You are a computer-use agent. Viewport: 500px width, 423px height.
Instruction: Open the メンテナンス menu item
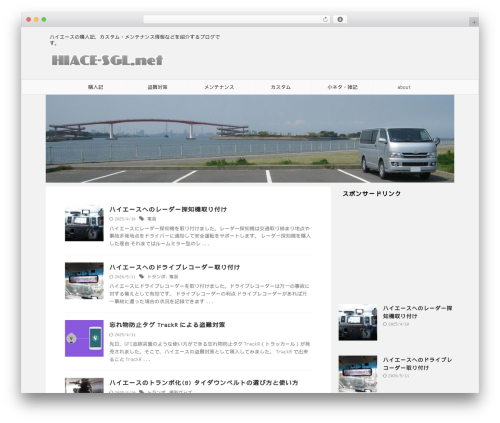[x=219, y=87]
